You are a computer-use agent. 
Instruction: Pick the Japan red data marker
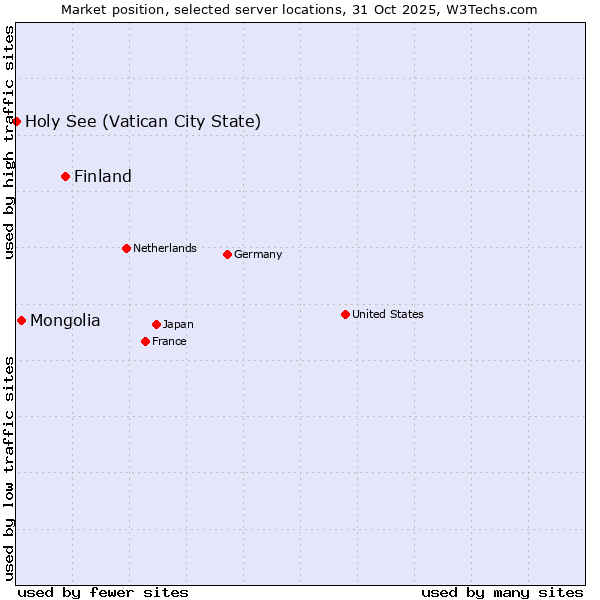point(156,324)
